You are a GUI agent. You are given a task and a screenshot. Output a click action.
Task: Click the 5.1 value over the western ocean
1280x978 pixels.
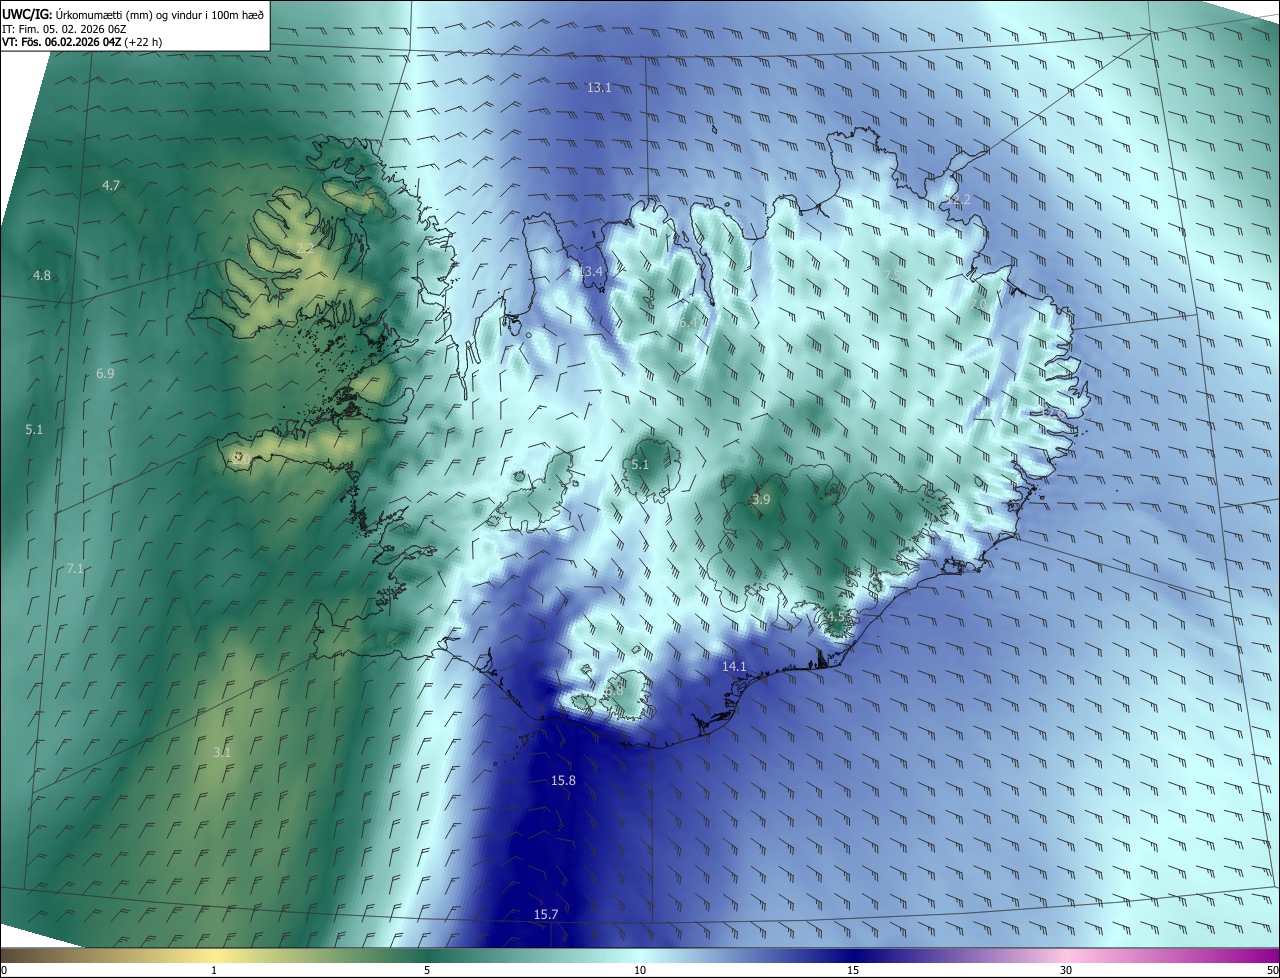(x=34, y=430)
